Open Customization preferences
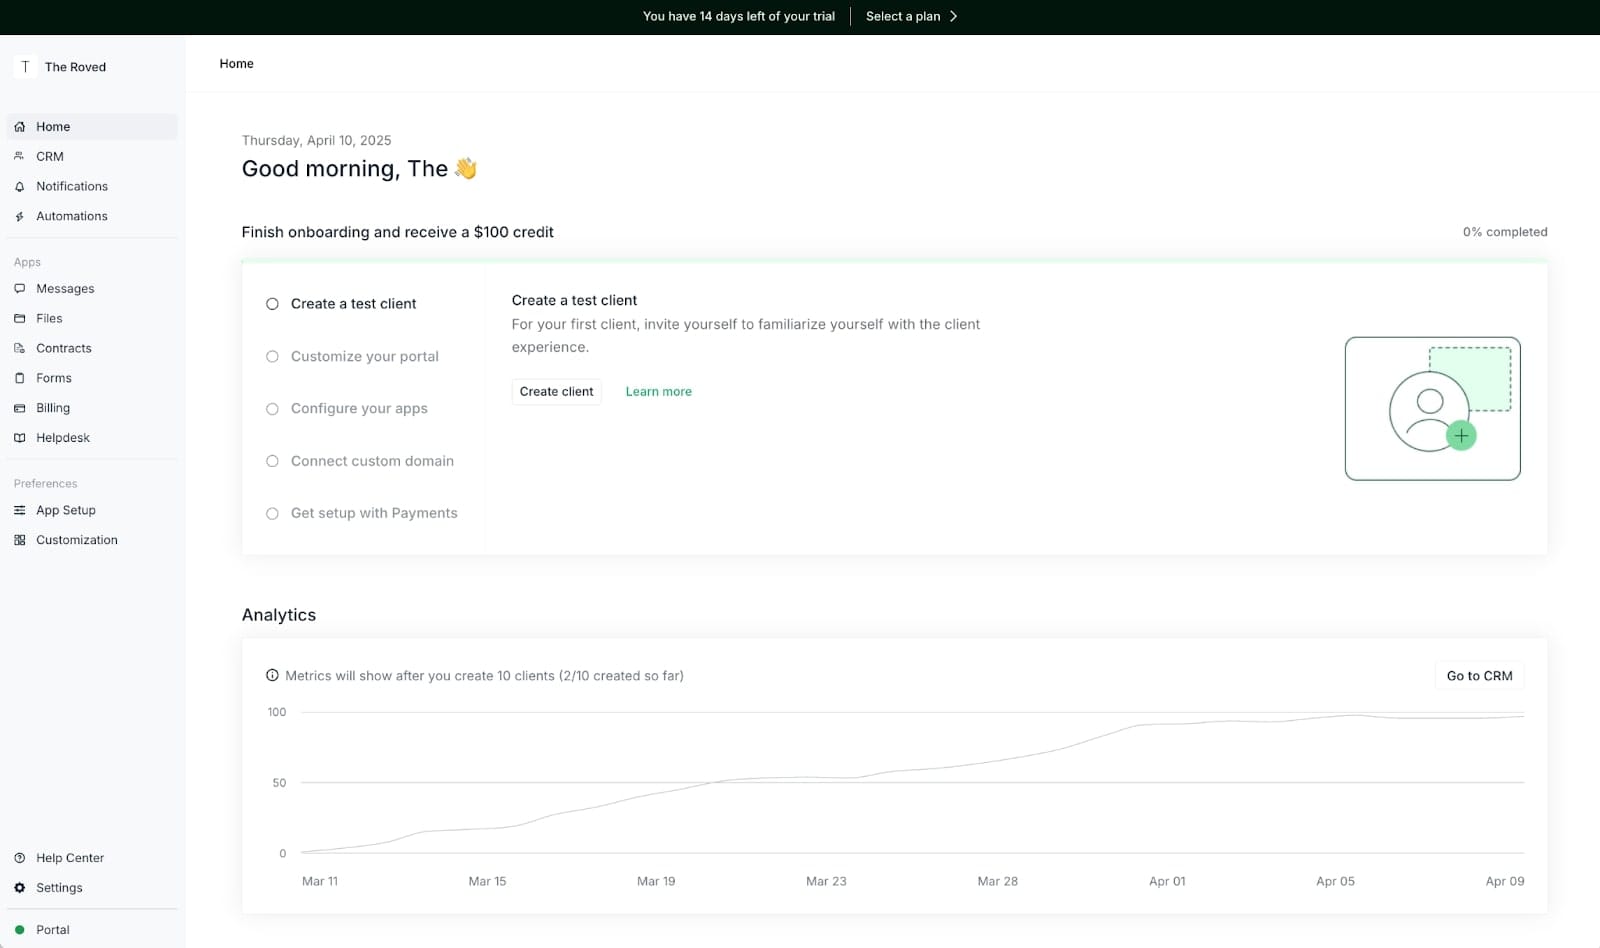 (x=75, y=539)
